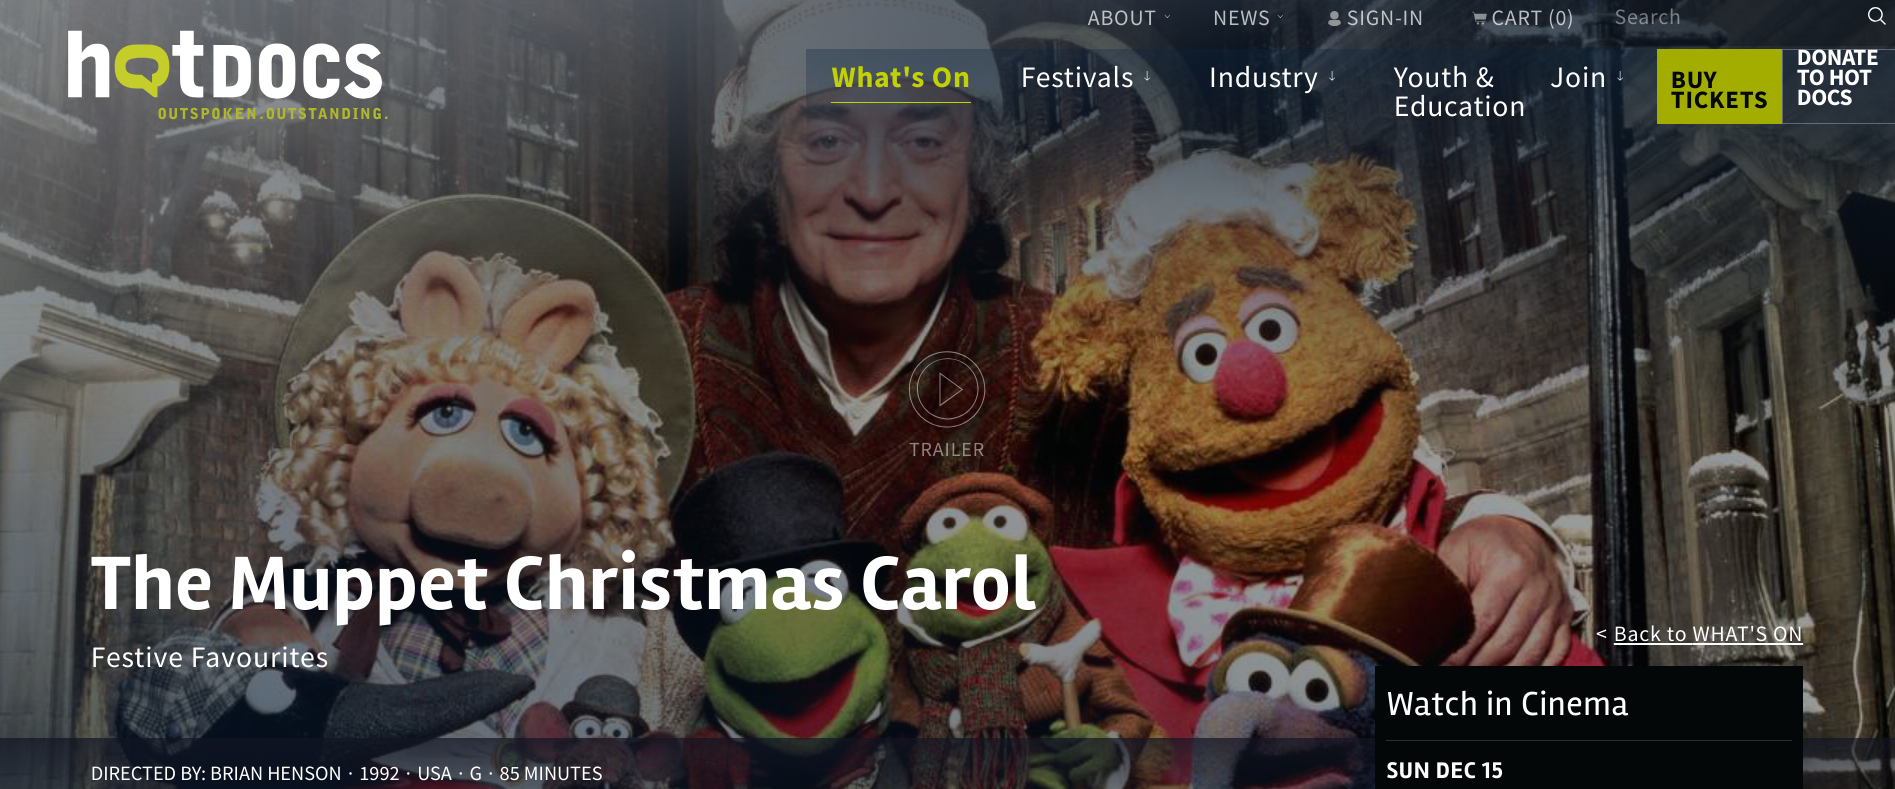Click Donate to Hot Docs
This screenshot has width=1895, height=789.
tap(1837, 78)
